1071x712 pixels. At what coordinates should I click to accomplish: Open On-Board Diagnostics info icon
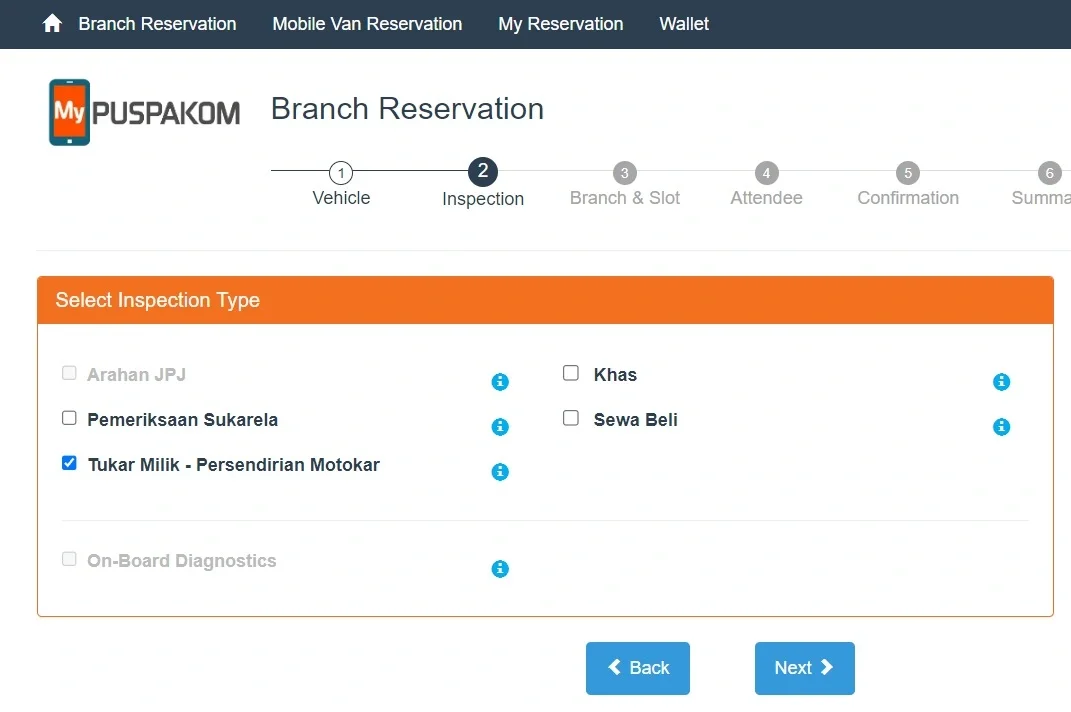point(500,569)
